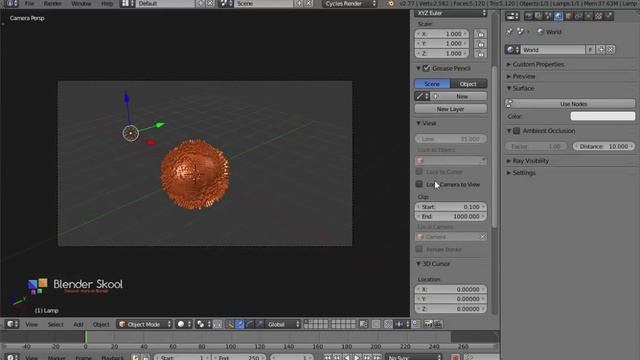This screenshot has height=360, width=640.
Task: Click the world Color swatch
Action: pos(602,116)
